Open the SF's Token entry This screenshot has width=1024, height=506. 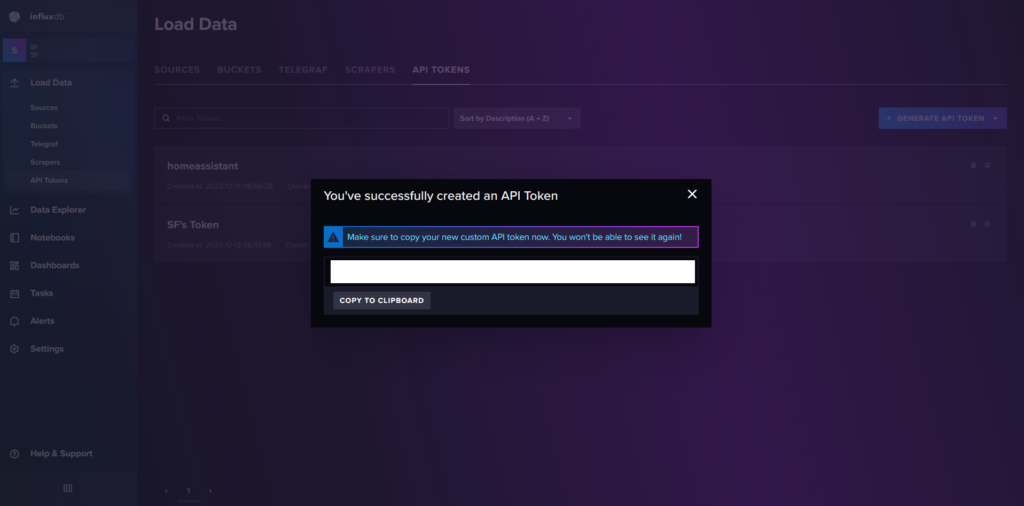(x=193, y=225)
